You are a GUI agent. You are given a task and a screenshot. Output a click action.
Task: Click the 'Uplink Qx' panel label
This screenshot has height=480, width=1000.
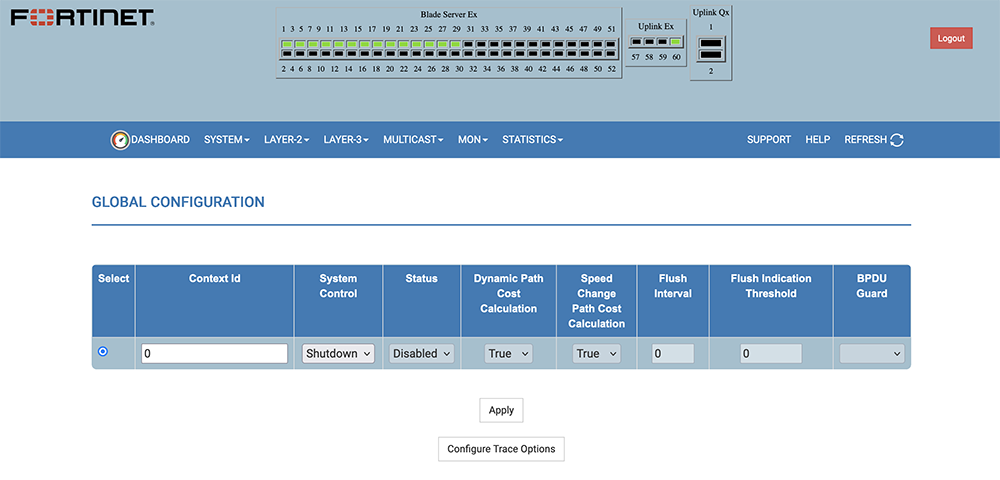click(x=711, y=12)
